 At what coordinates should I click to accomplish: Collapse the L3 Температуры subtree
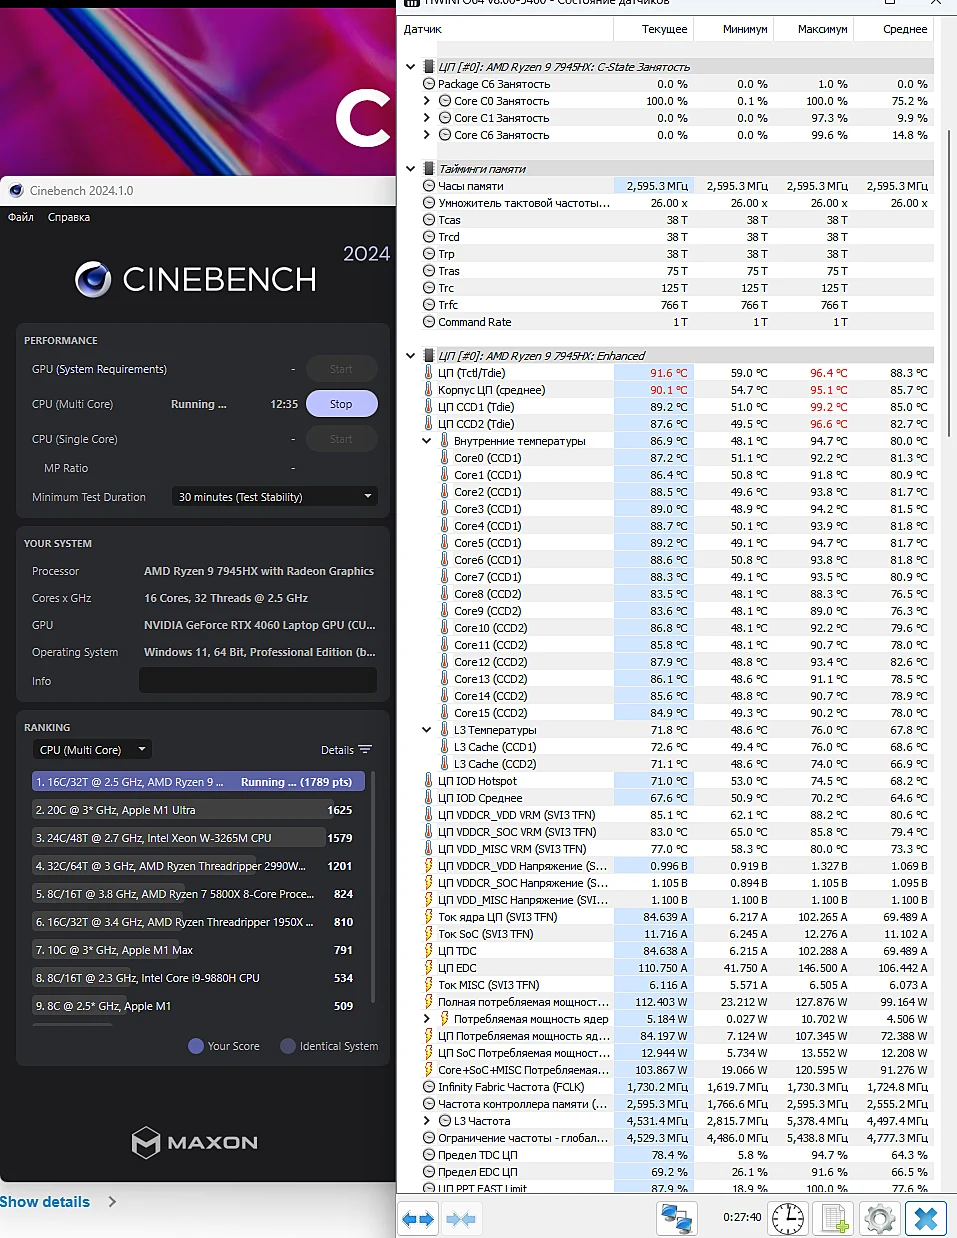click(x=427, y=730)
